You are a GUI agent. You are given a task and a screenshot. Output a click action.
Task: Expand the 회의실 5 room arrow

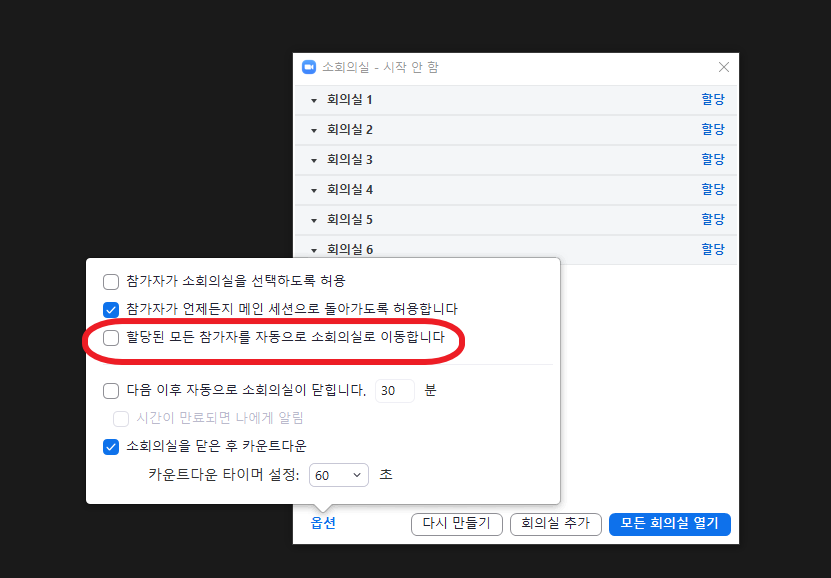pos(314,220)
